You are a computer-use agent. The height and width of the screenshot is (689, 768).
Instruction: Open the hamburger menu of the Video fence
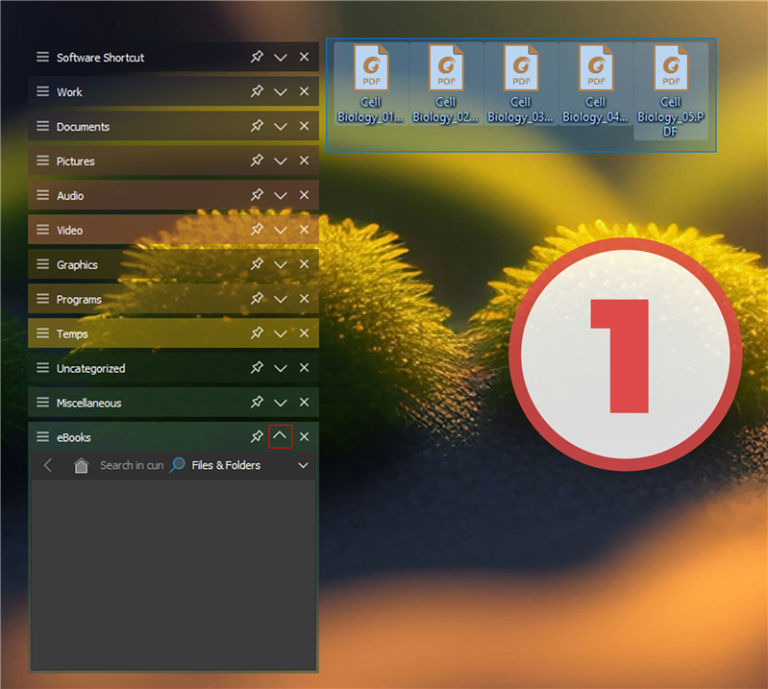point(43,229)
